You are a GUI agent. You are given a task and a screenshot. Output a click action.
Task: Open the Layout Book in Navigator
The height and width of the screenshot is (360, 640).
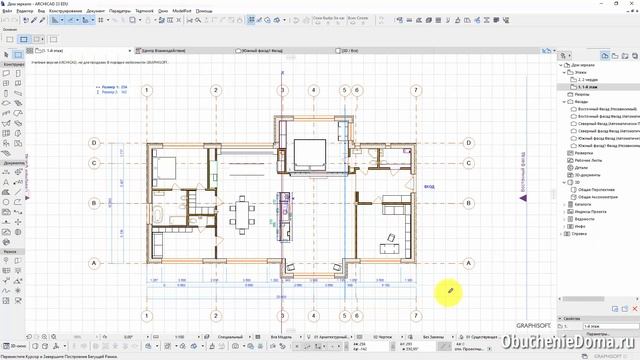[x=624, y=56]
